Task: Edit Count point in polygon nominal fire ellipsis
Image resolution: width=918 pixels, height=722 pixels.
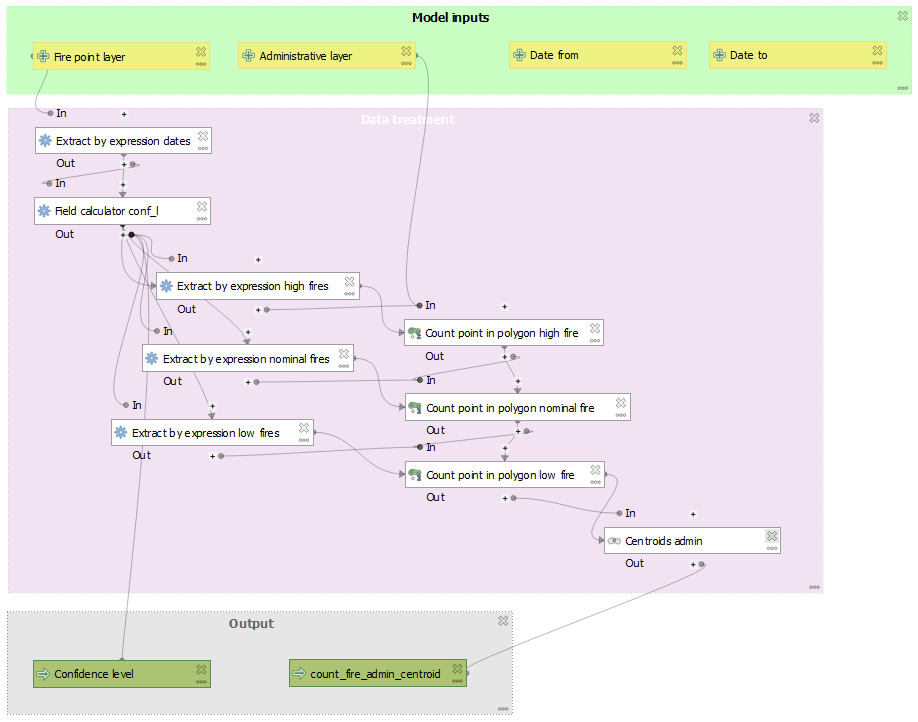Action: 621,415
